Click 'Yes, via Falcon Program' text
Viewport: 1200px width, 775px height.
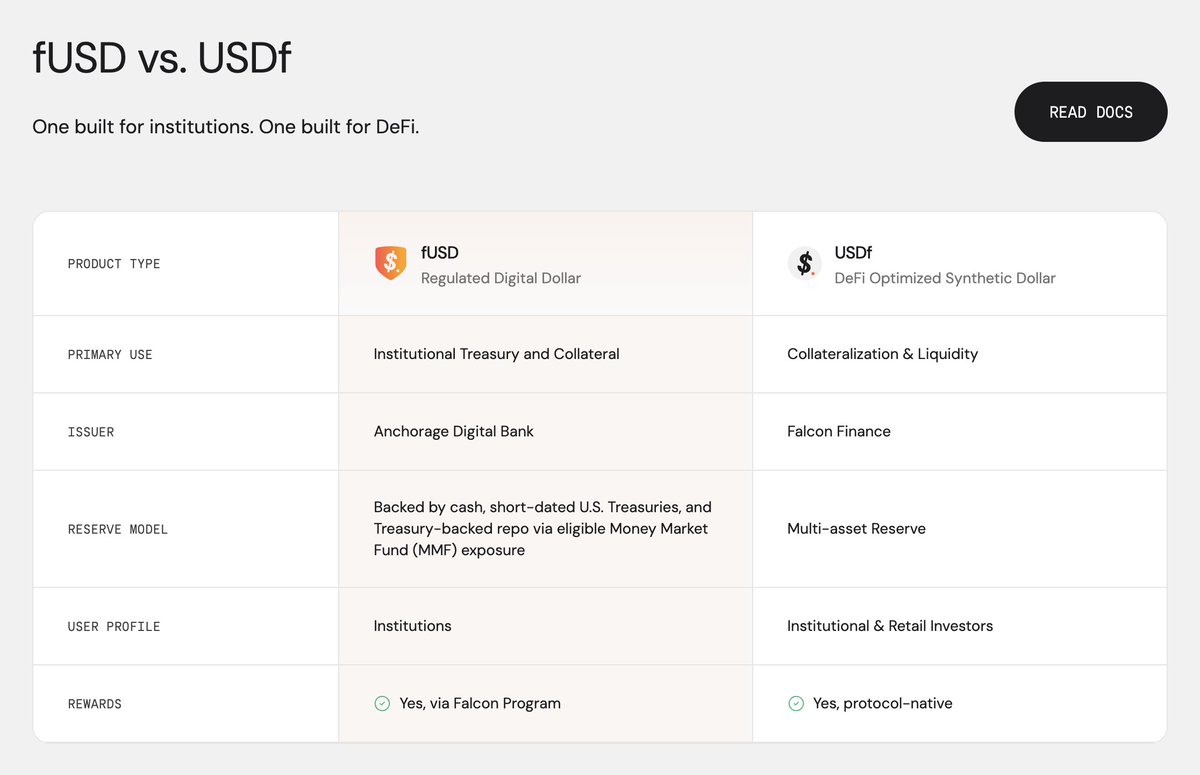(480, 704)
